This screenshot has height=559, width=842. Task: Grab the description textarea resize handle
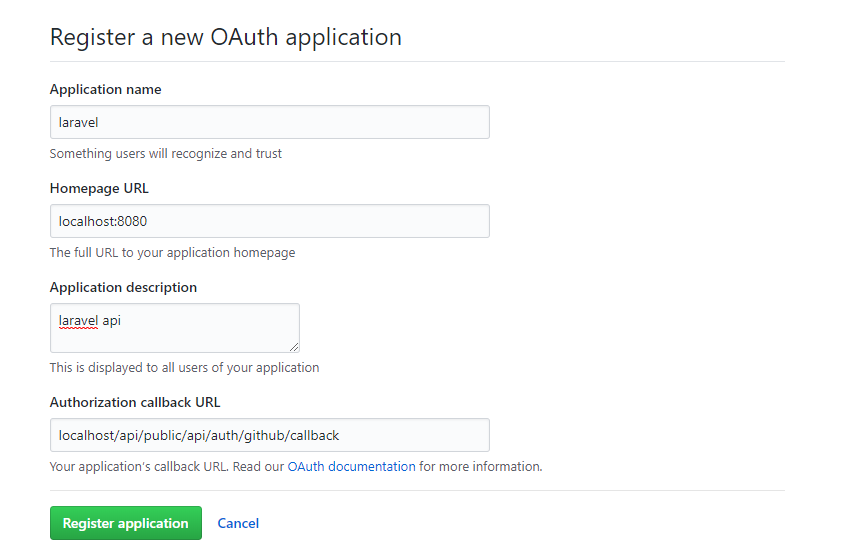click(294, 347)
